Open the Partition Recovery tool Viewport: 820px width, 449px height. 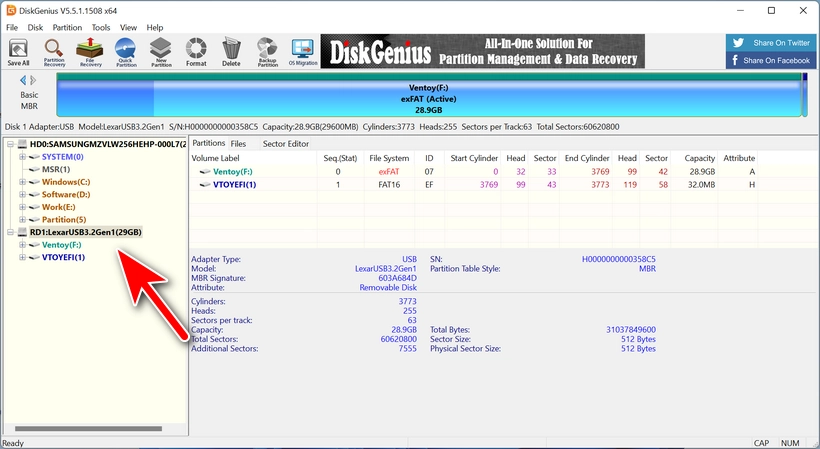click(54, 52)
